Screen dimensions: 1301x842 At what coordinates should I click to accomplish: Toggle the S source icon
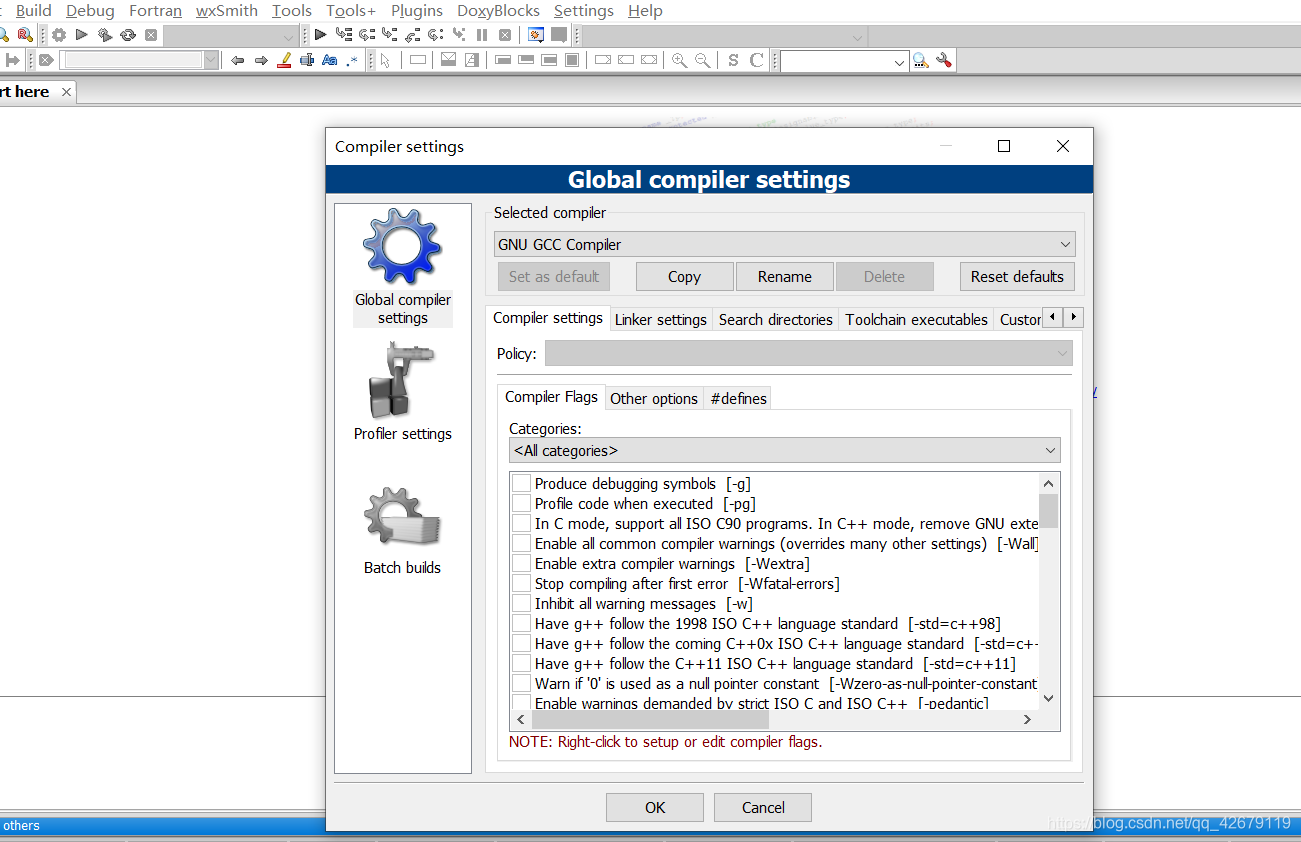pos(733,61)
